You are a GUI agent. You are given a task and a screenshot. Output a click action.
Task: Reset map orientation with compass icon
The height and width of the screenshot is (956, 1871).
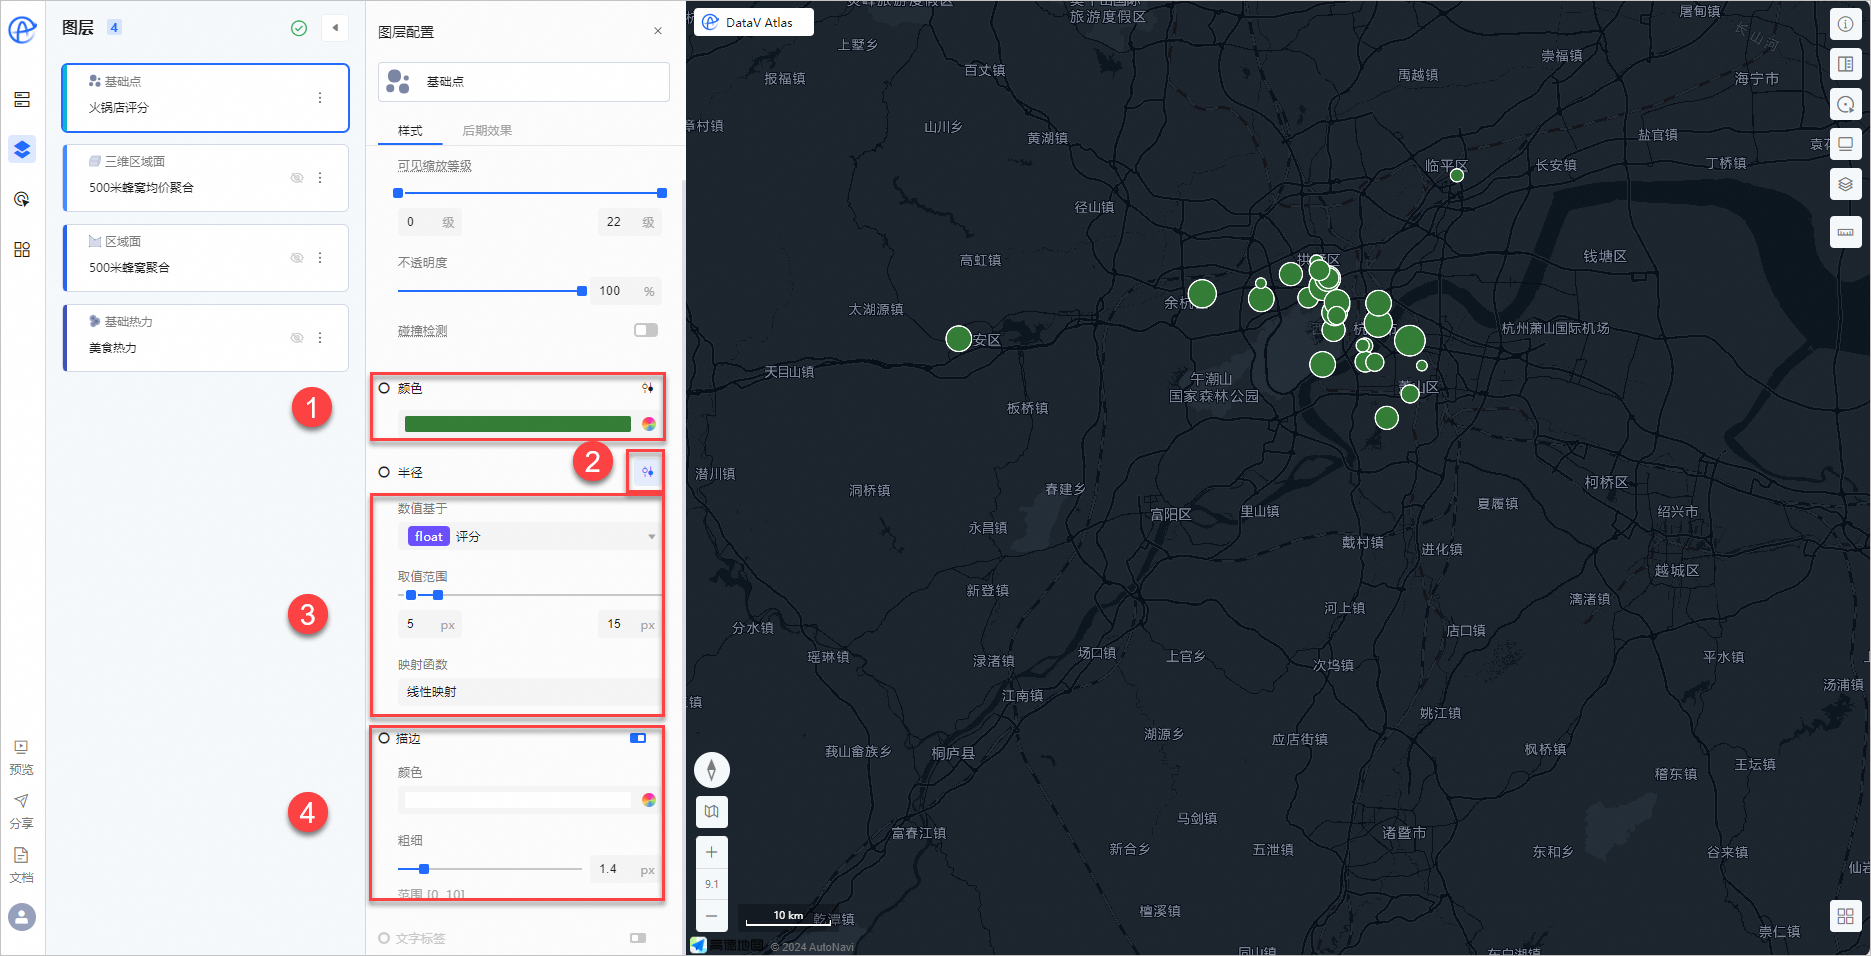pyautogui.click(x=712, y=770)
